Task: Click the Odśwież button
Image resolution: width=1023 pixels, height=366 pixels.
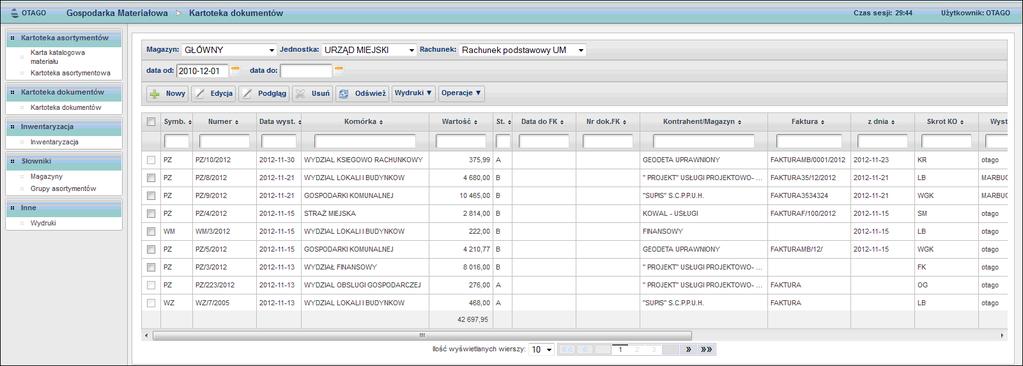Action: coord(362,93)
